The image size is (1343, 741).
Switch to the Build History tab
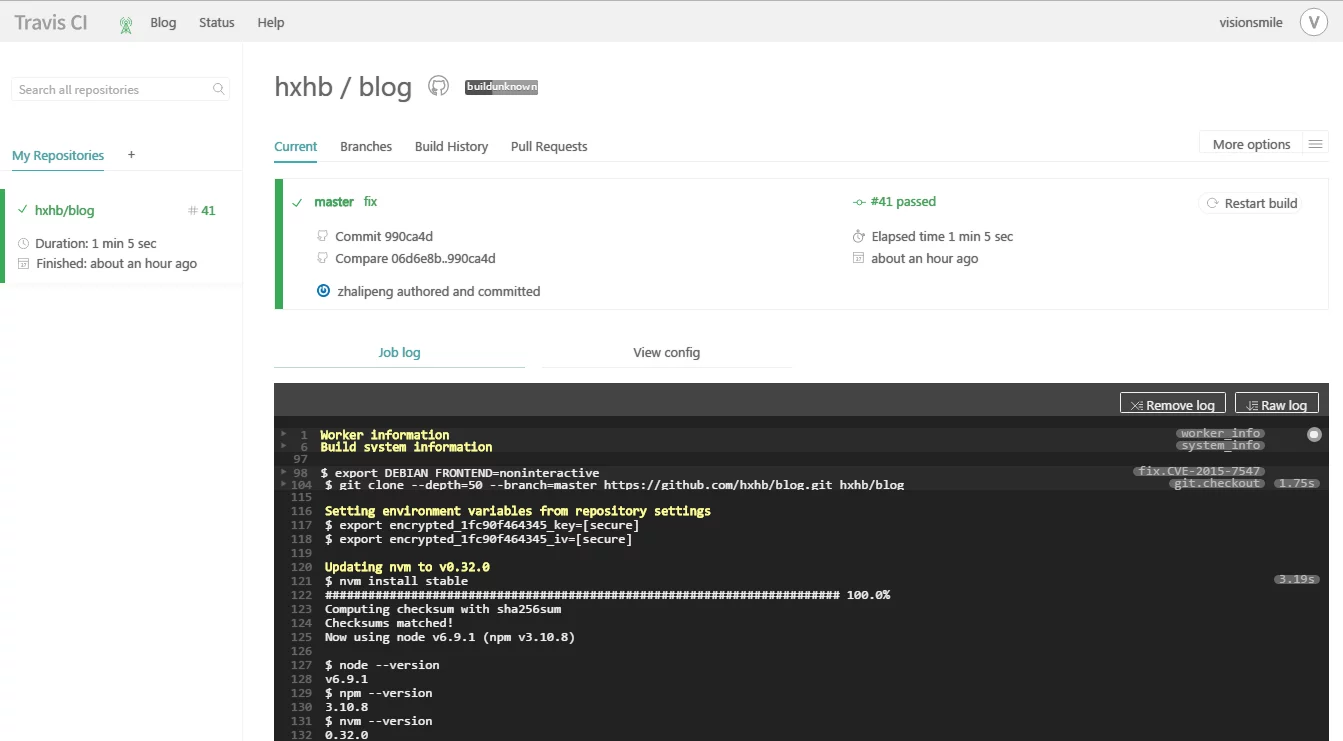[451, 146]
